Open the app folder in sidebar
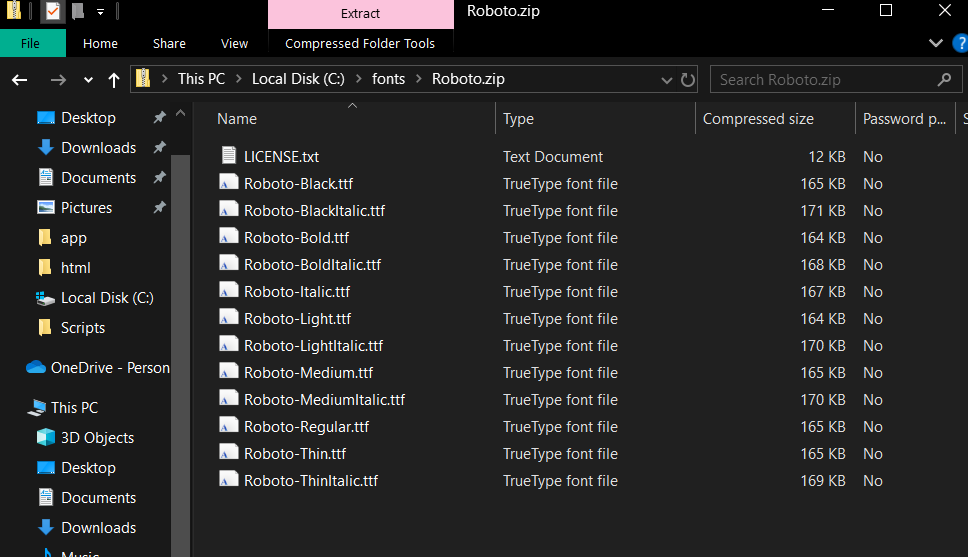Image resolution: width=968 pixels, height=557 pixels. [73, 238]
